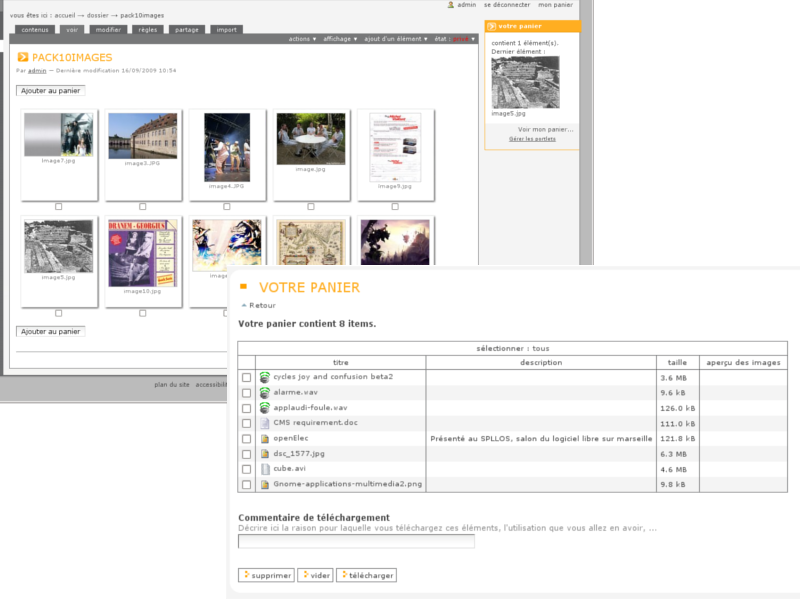Click the download comment text field

tap(356, 542)
